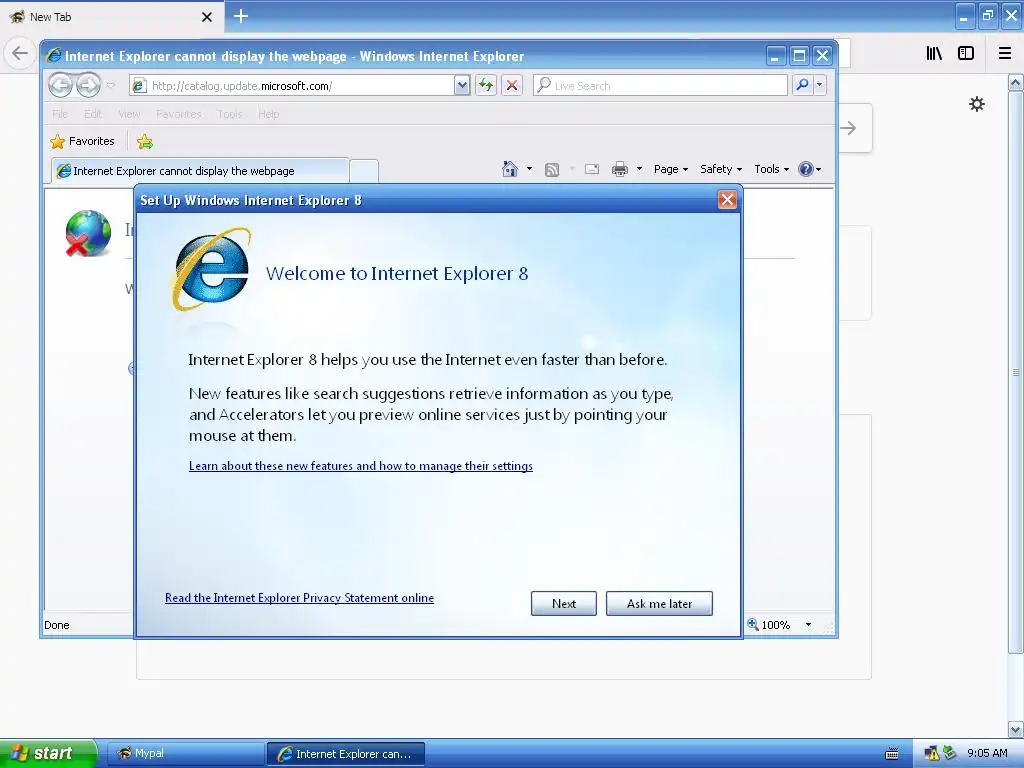Open the Internet Explorer Privacy Statement link
The image size is (1024, 768).
[299, 598]
